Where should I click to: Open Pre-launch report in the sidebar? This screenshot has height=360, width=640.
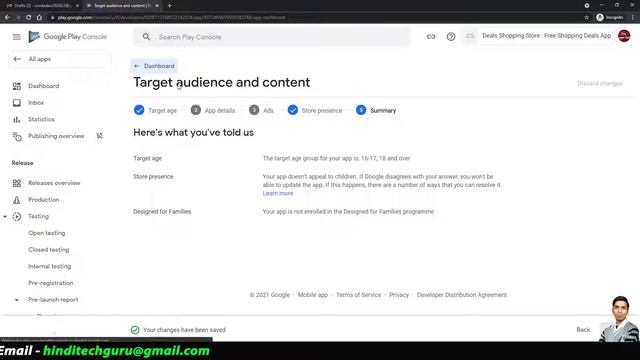[53, 300]
